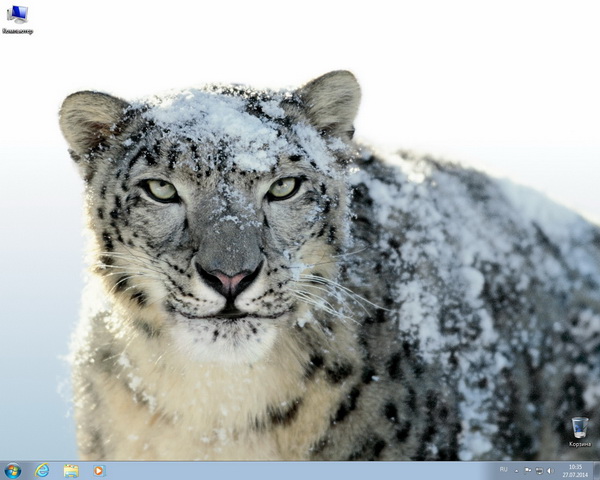Open the Computer desktop icon
The height and width of the screenshot is (480, 600).
[16, 15]
